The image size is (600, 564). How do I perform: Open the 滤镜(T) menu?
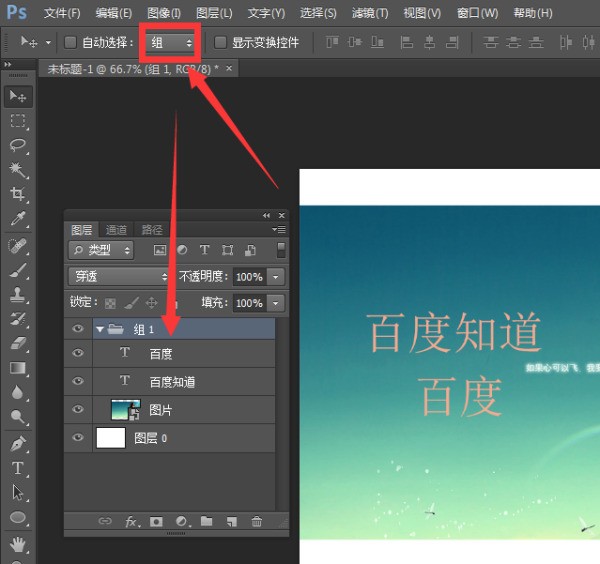371,13
